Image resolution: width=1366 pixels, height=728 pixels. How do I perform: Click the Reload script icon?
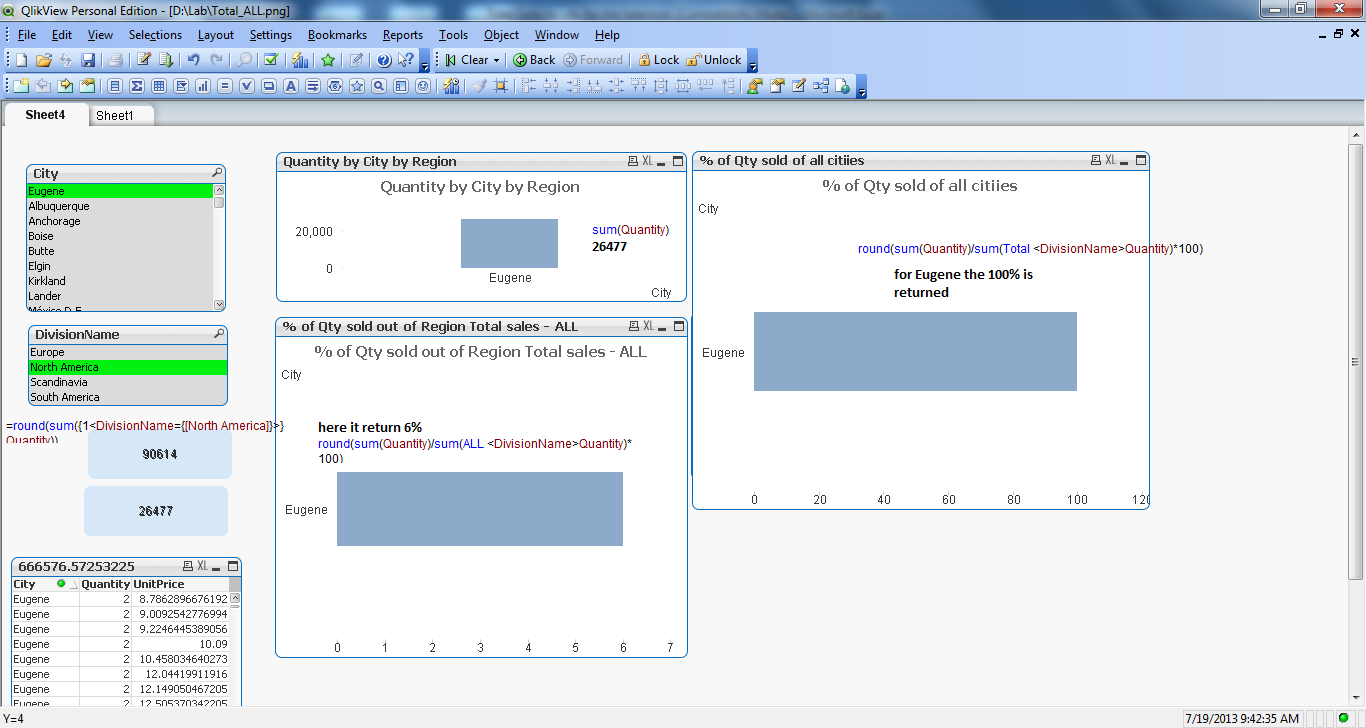[166, 60]
